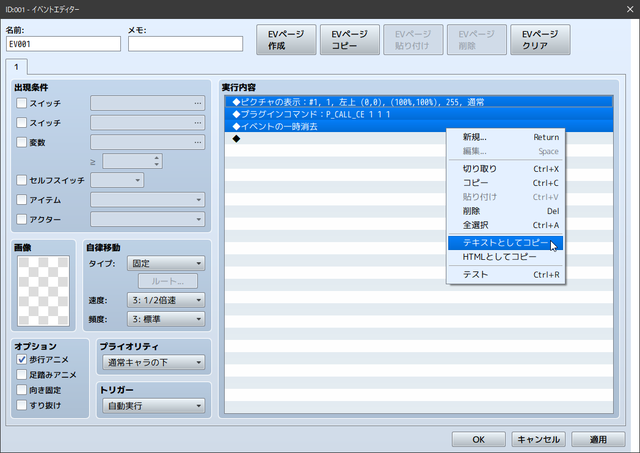The width and height of the screenshot is (640, 453).
Task: Click the EVページ作成 button
Action: [286, 40]
